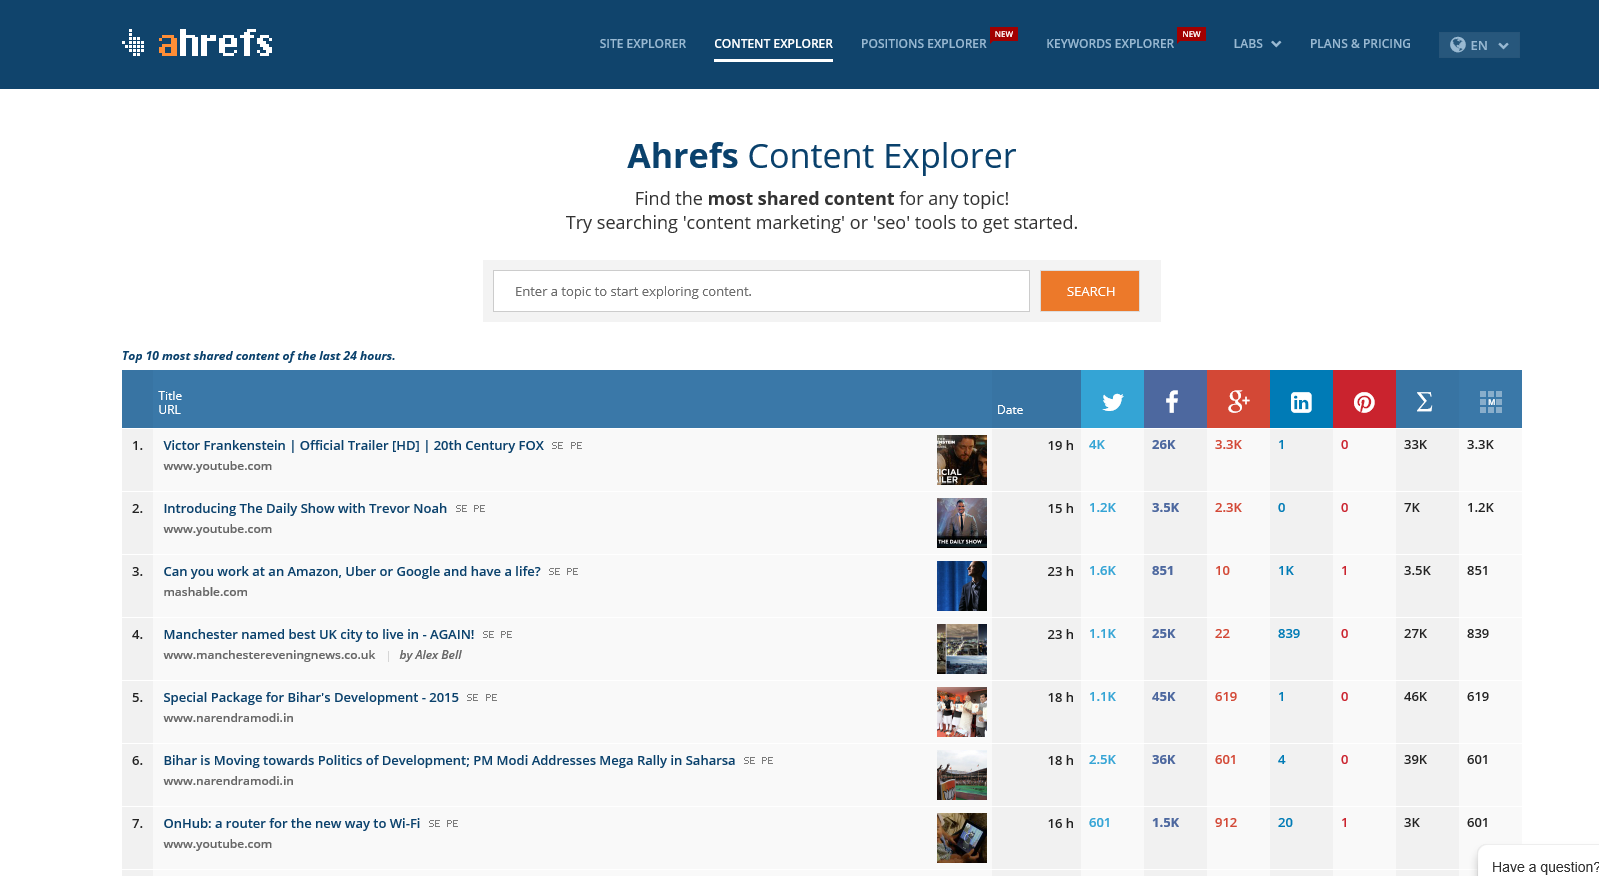Click SE link beside Manchester article
This screenshot has height=876, width=1599.
(488, 635)
